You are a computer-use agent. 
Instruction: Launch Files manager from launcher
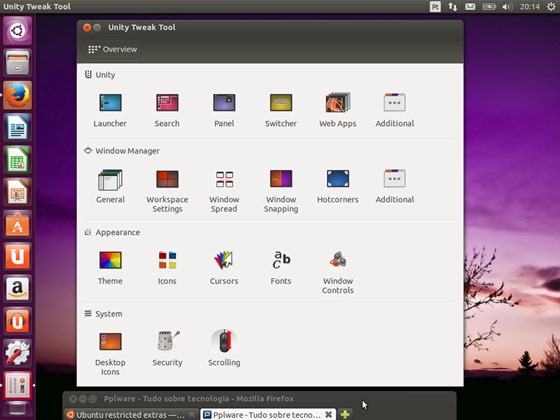coord(17,63)
